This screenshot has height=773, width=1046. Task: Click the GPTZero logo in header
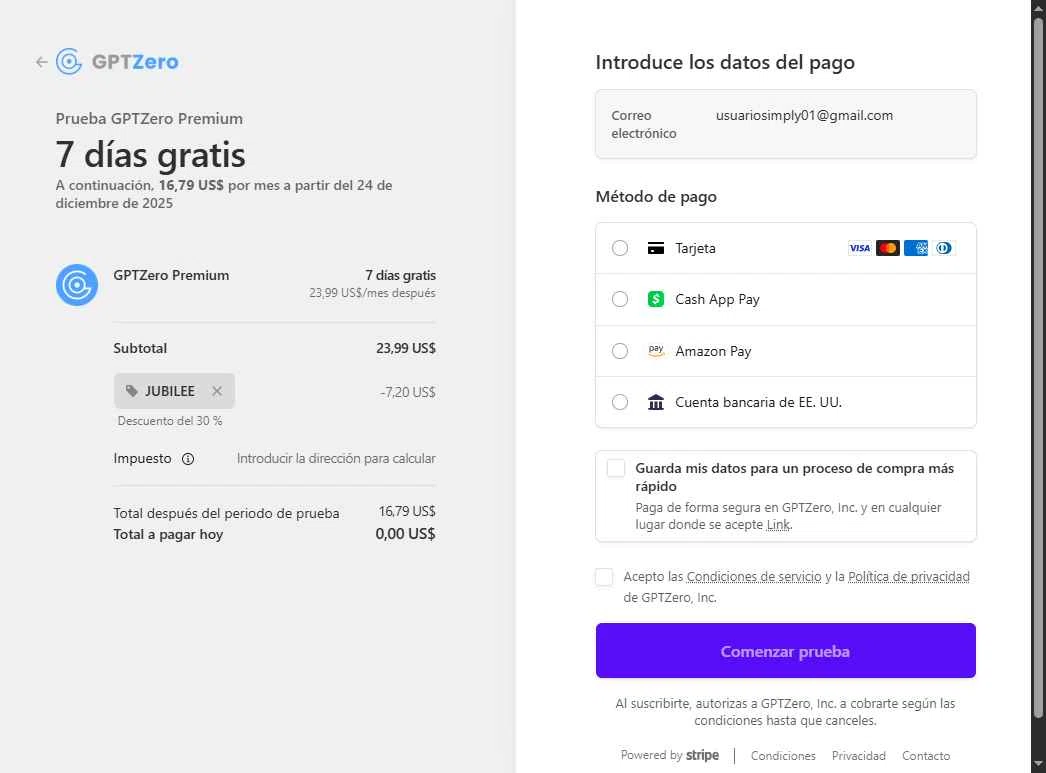tap(117, 62)
